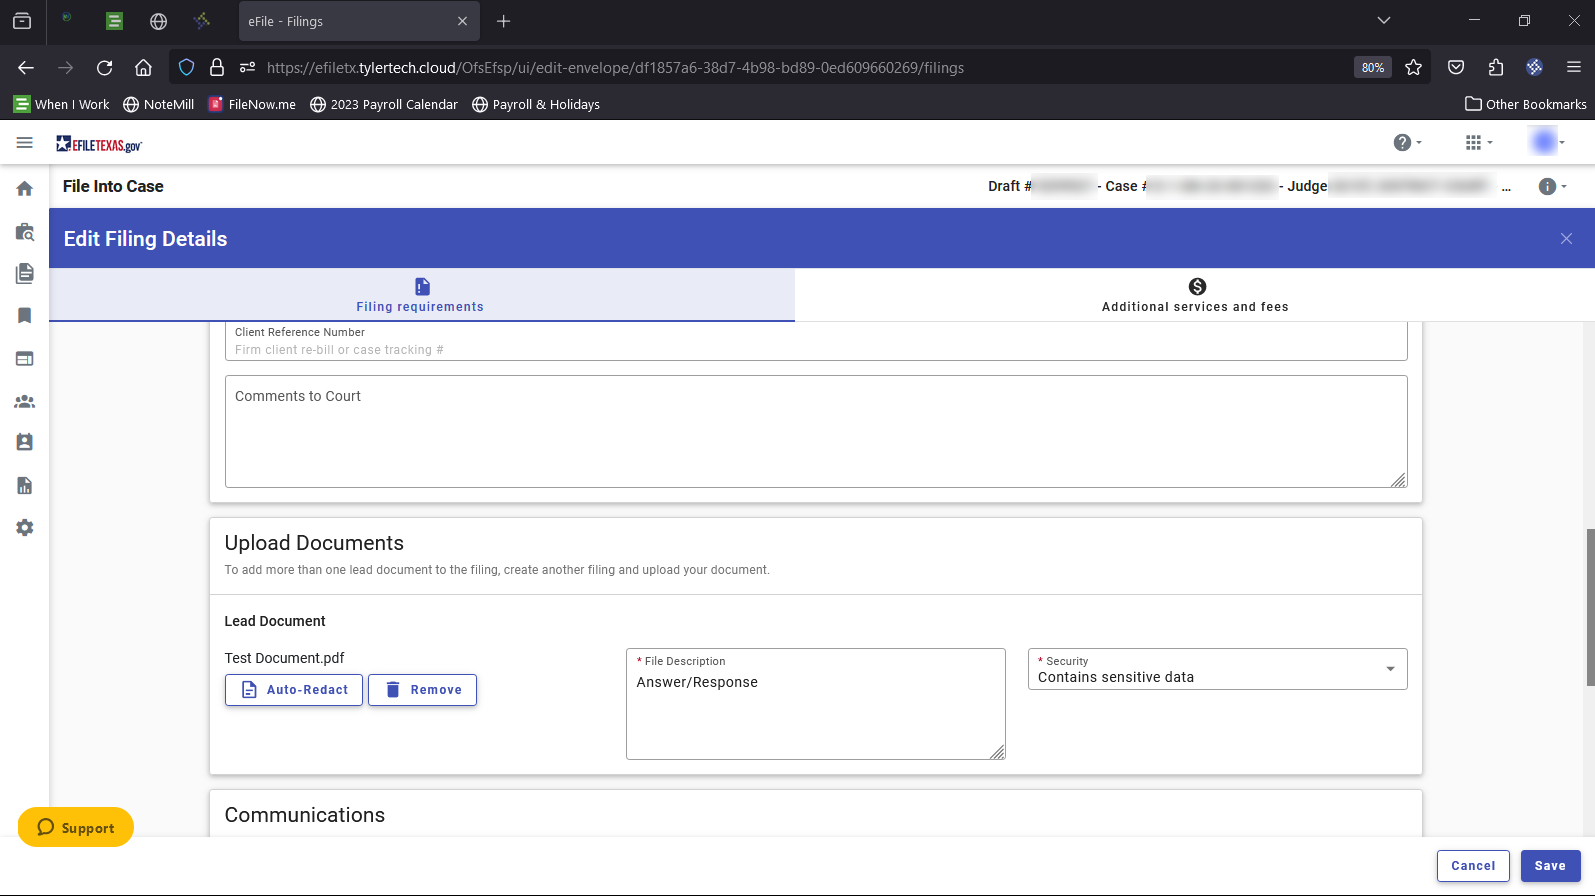Open the settings gear in sidebar
Viewport: 1595px width, 896px height.
click(x=25, y=528)
